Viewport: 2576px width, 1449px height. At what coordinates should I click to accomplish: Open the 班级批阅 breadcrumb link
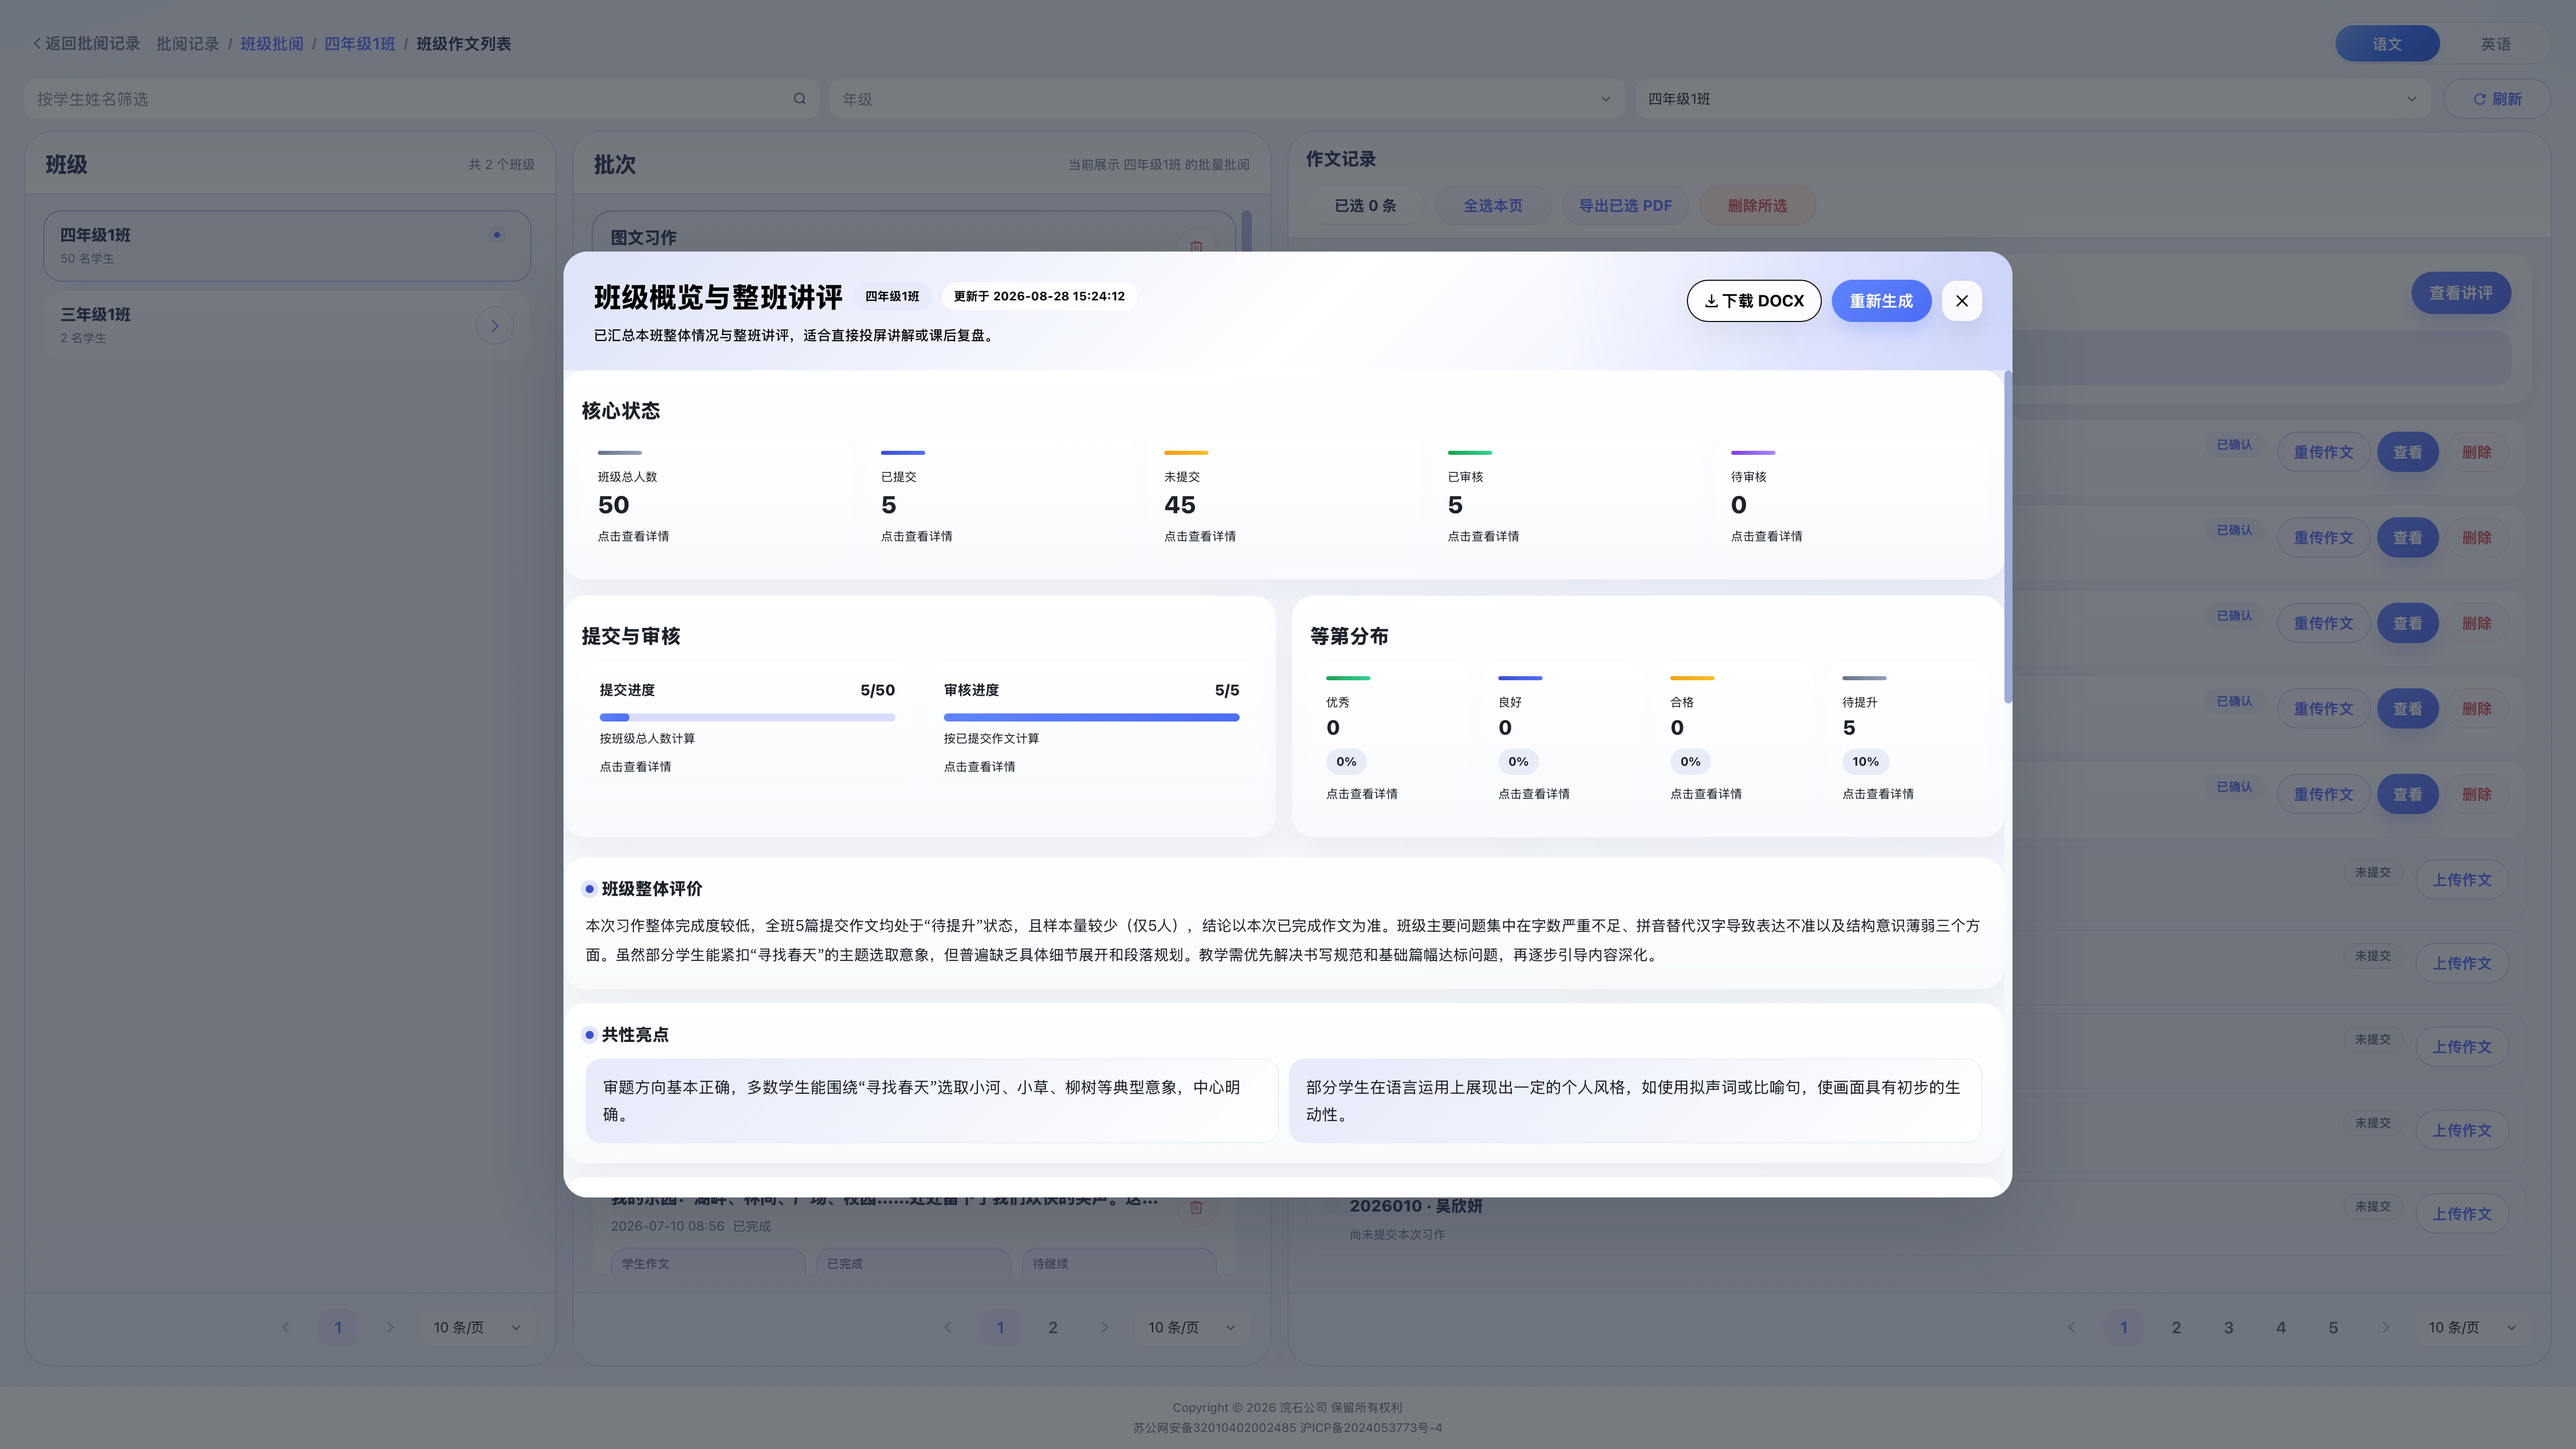(x=272, y=44)
